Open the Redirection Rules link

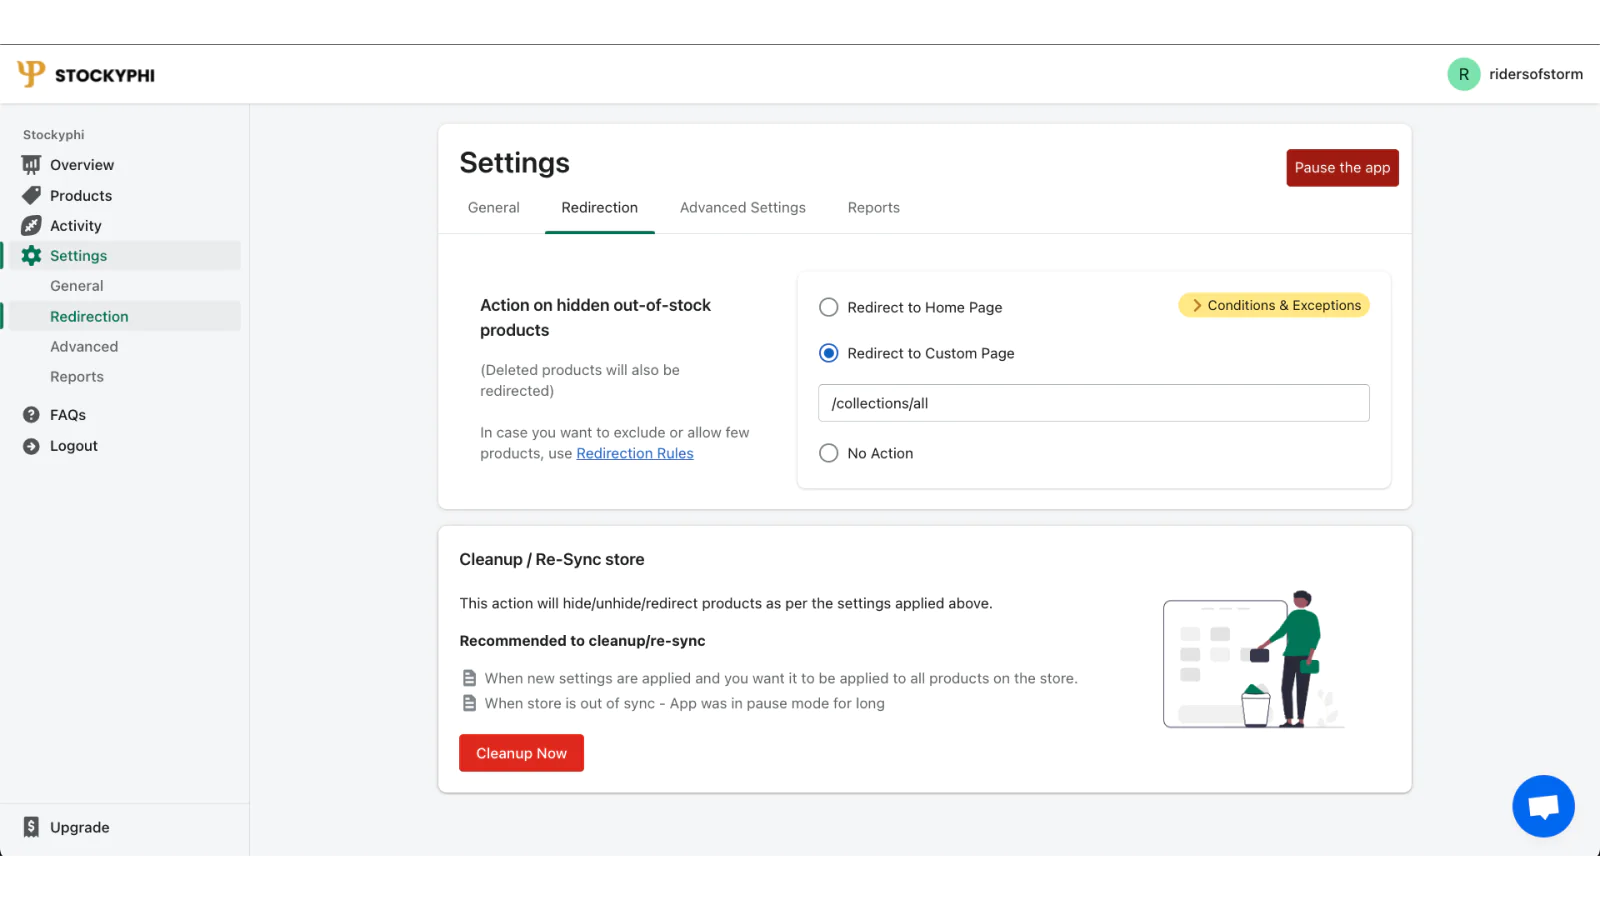635,453
